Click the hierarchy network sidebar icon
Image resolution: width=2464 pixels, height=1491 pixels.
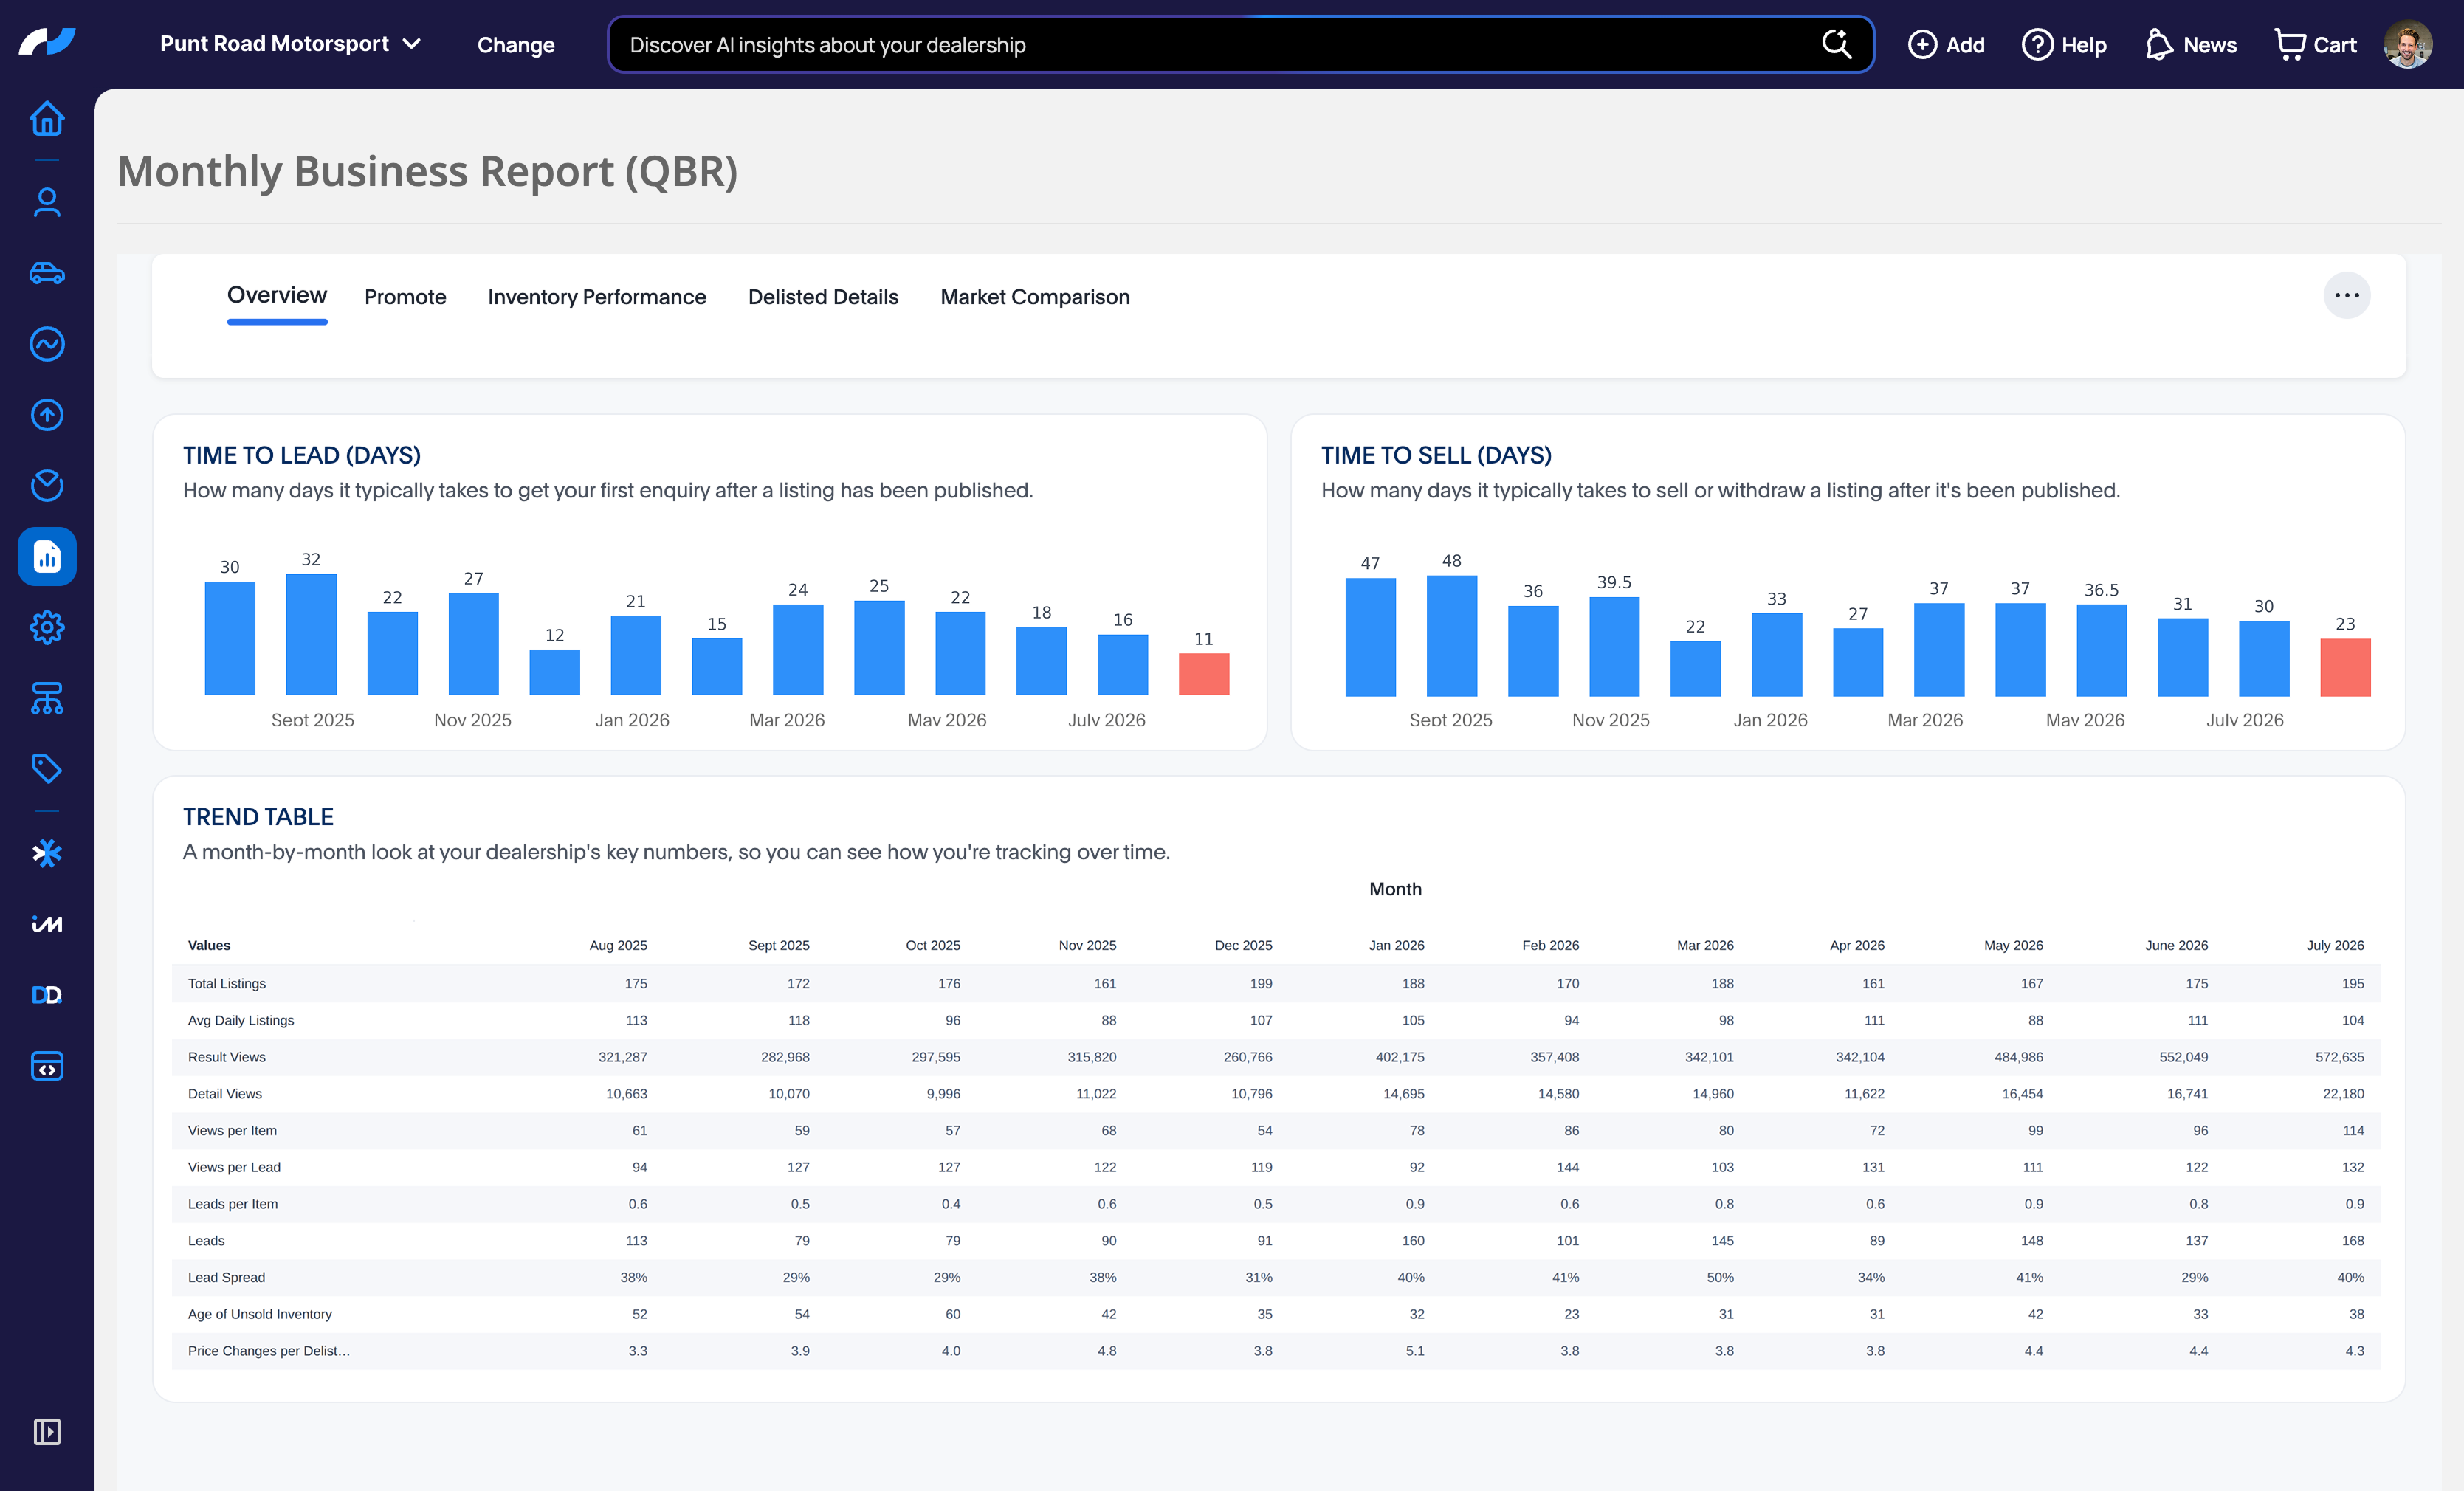[x=47, y=699]
